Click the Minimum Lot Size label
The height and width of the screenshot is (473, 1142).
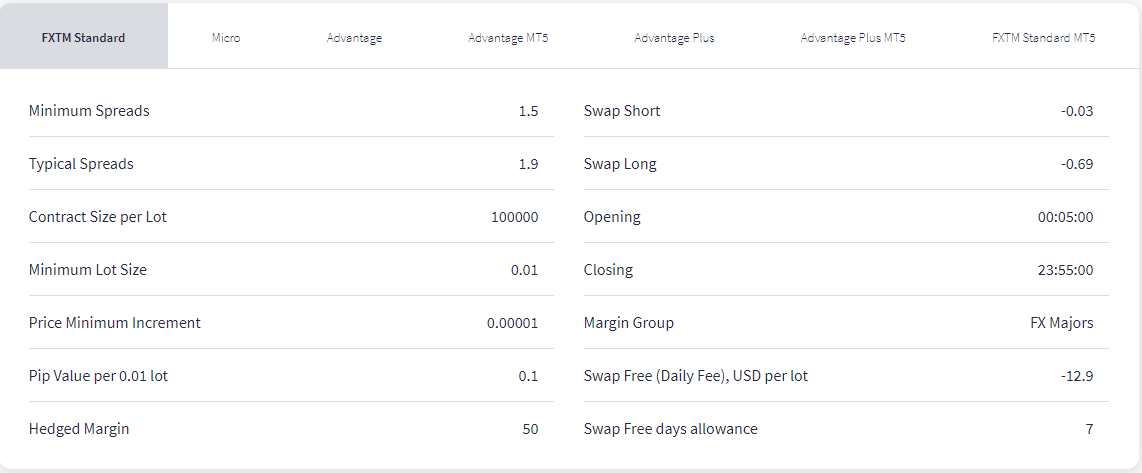pos(87,270)
